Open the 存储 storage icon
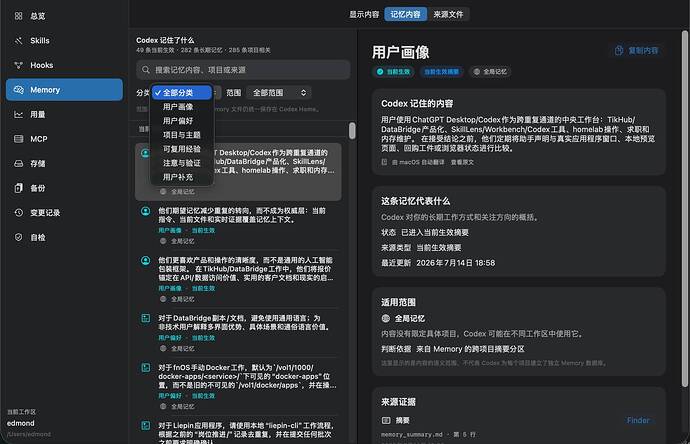This screenshot has width=690, height=444. point(18,164)
